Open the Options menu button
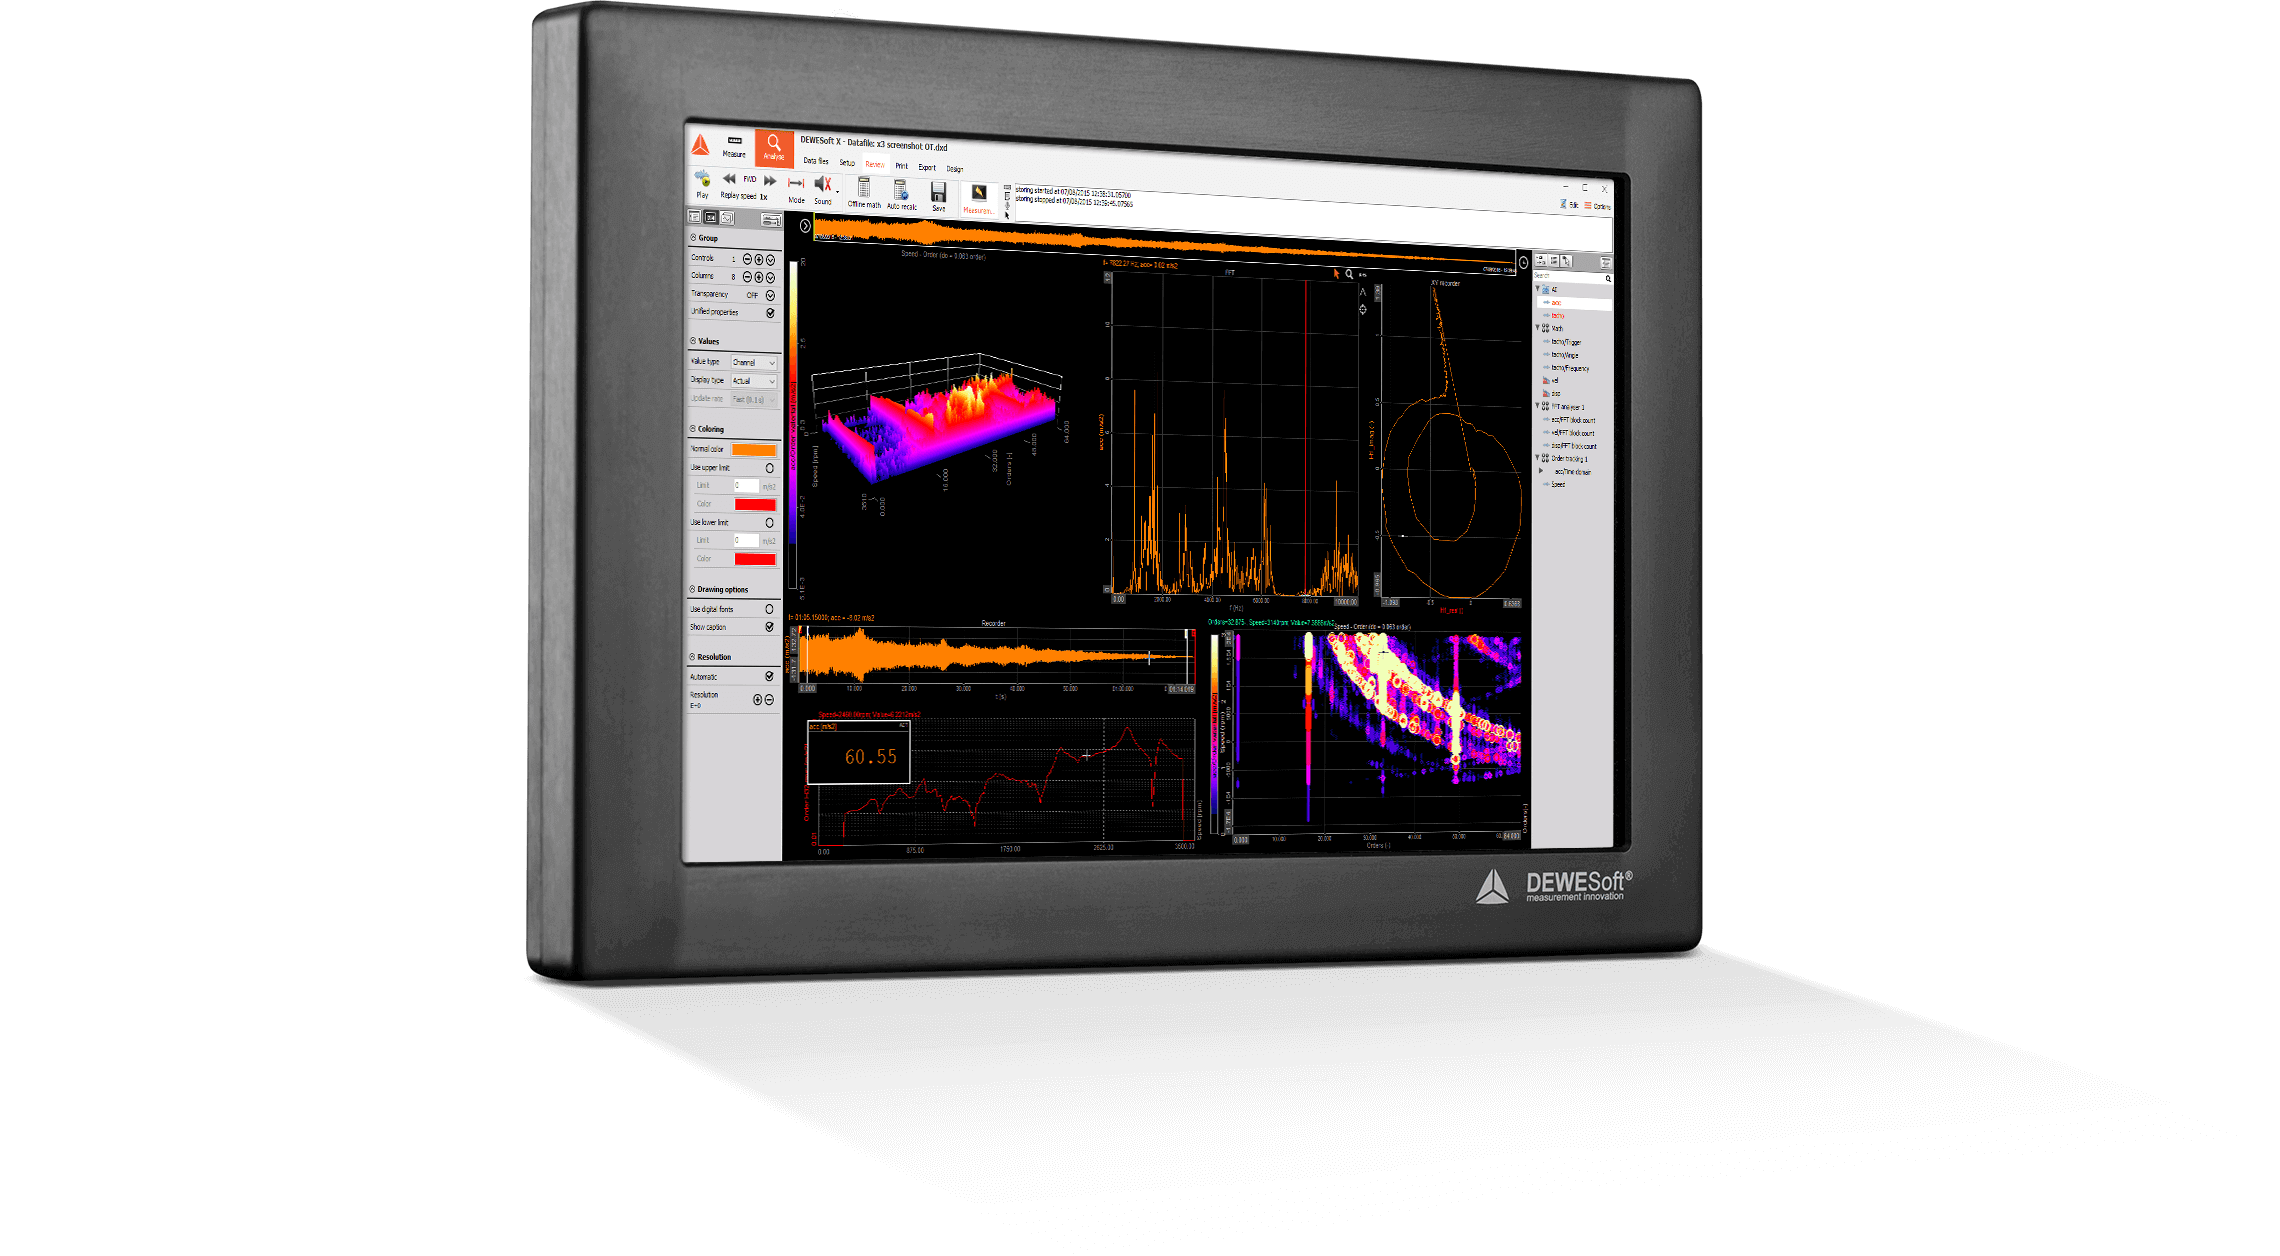Viewport: 2280px width, 1256px height. (1597, 206)
